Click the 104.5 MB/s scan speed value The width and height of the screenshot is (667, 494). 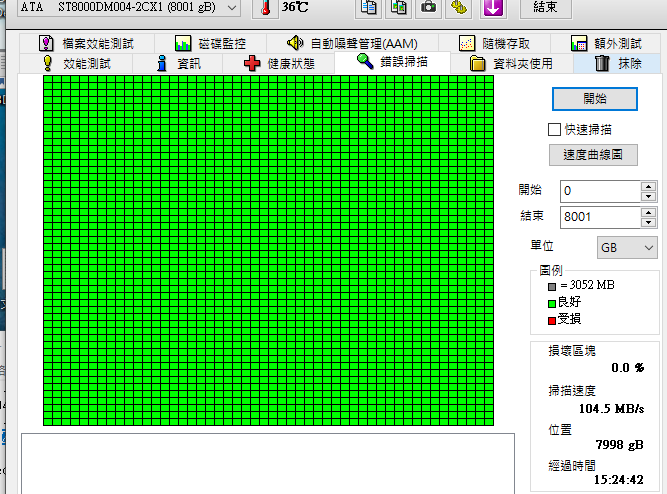point(611,409)
